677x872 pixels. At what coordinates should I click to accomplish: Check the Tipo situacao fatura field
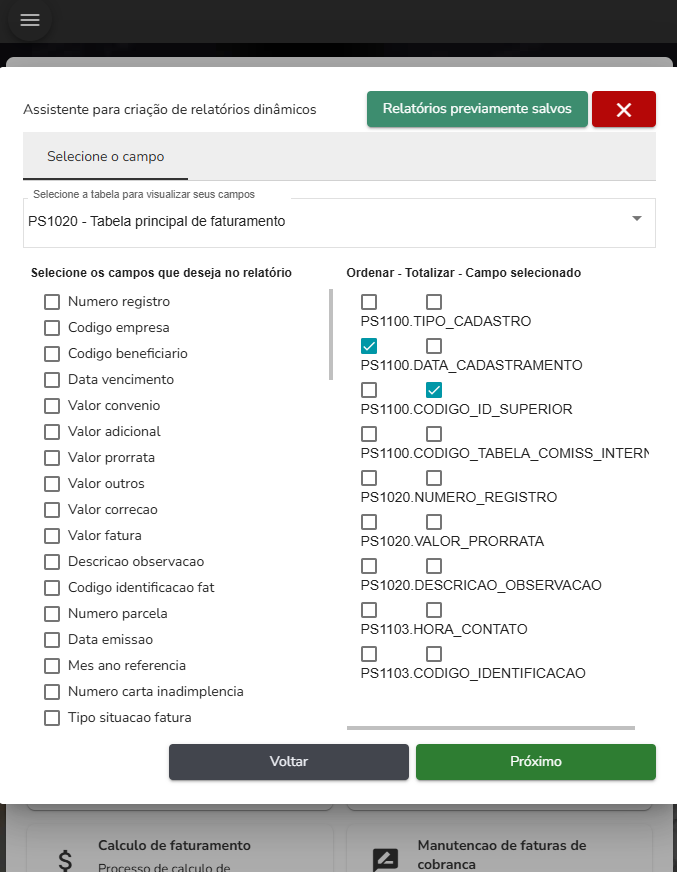pyautogui.click(x=52, y=718)
